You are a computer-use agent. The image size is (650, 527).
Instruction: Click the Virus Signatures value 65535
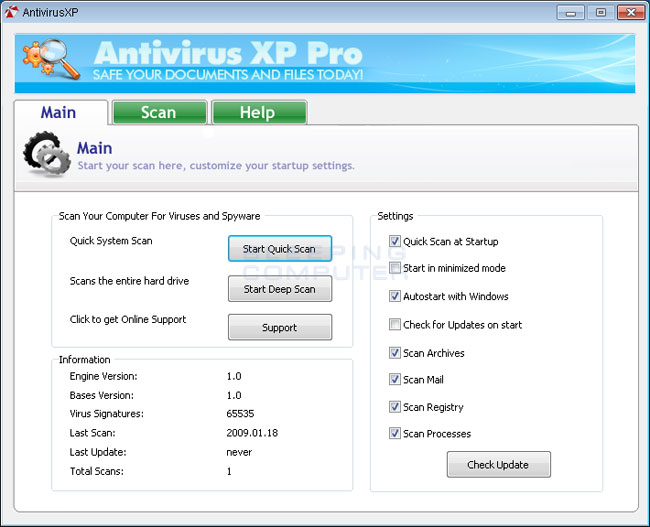[240, 414]
